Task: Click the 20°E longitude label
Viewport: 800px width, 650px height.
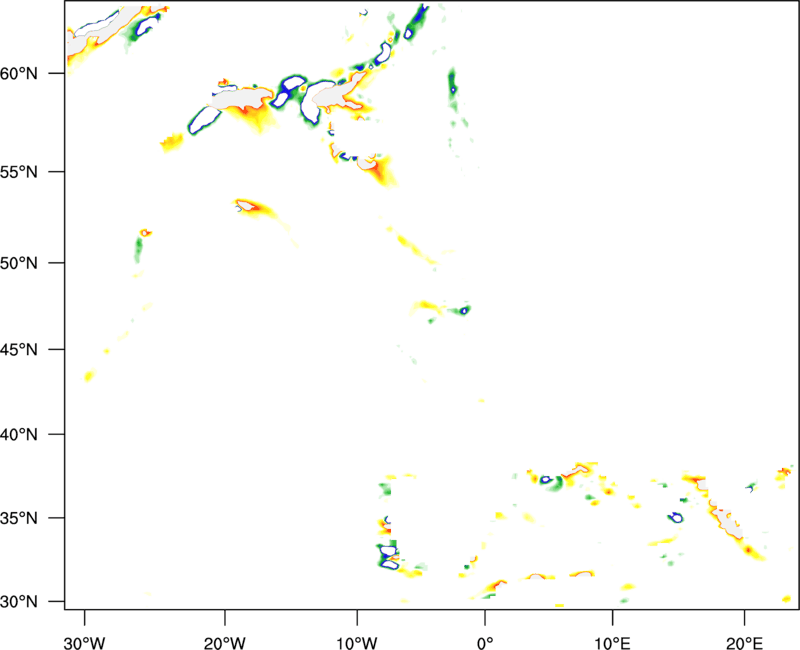Action: point(744,643)
